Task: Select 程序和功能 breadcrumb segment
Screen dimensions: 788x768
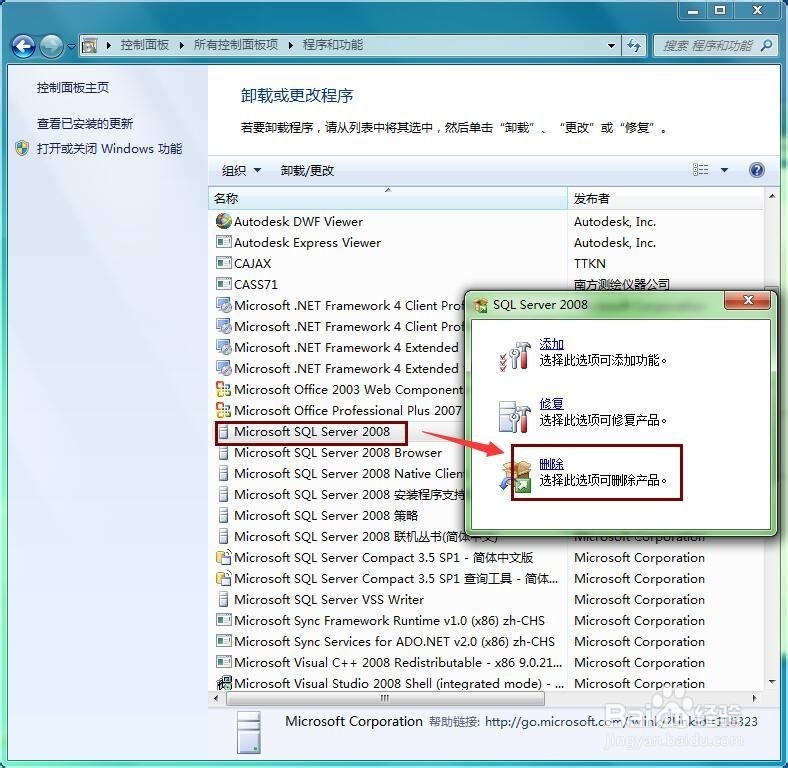Action: coord(333,45)
